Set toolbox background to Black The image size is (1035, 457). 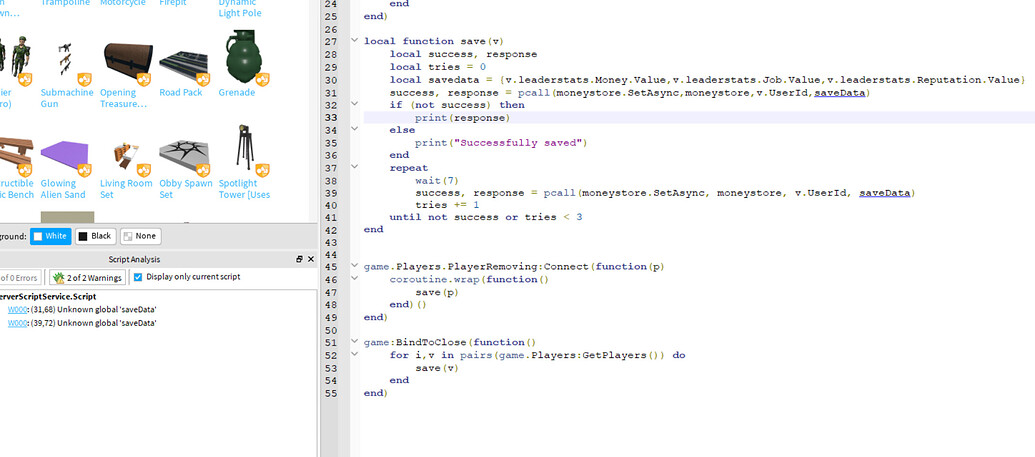point(96,236)
